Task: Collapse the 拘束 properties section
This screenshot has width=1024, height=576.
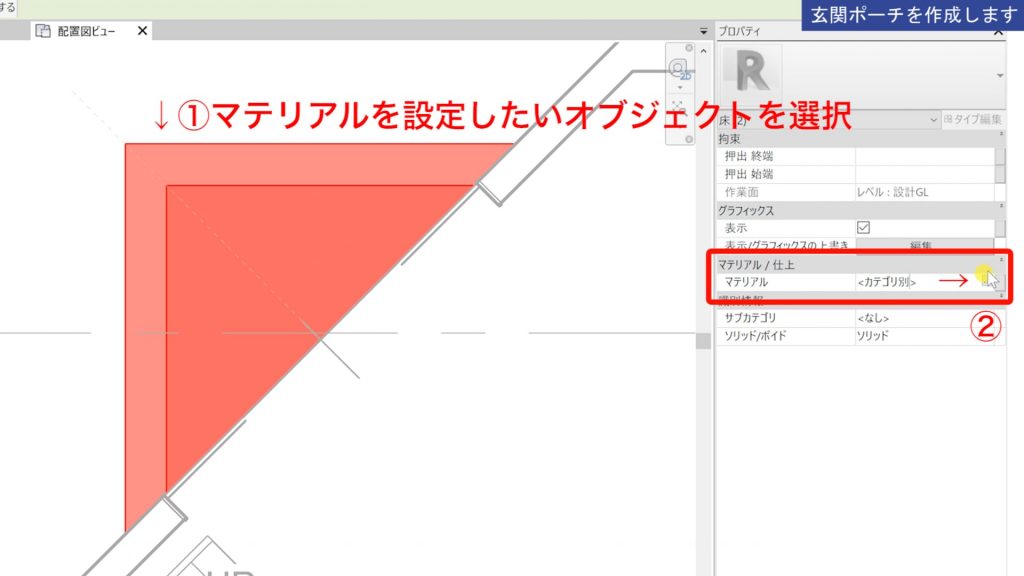Action: [x=1001, y=135]
